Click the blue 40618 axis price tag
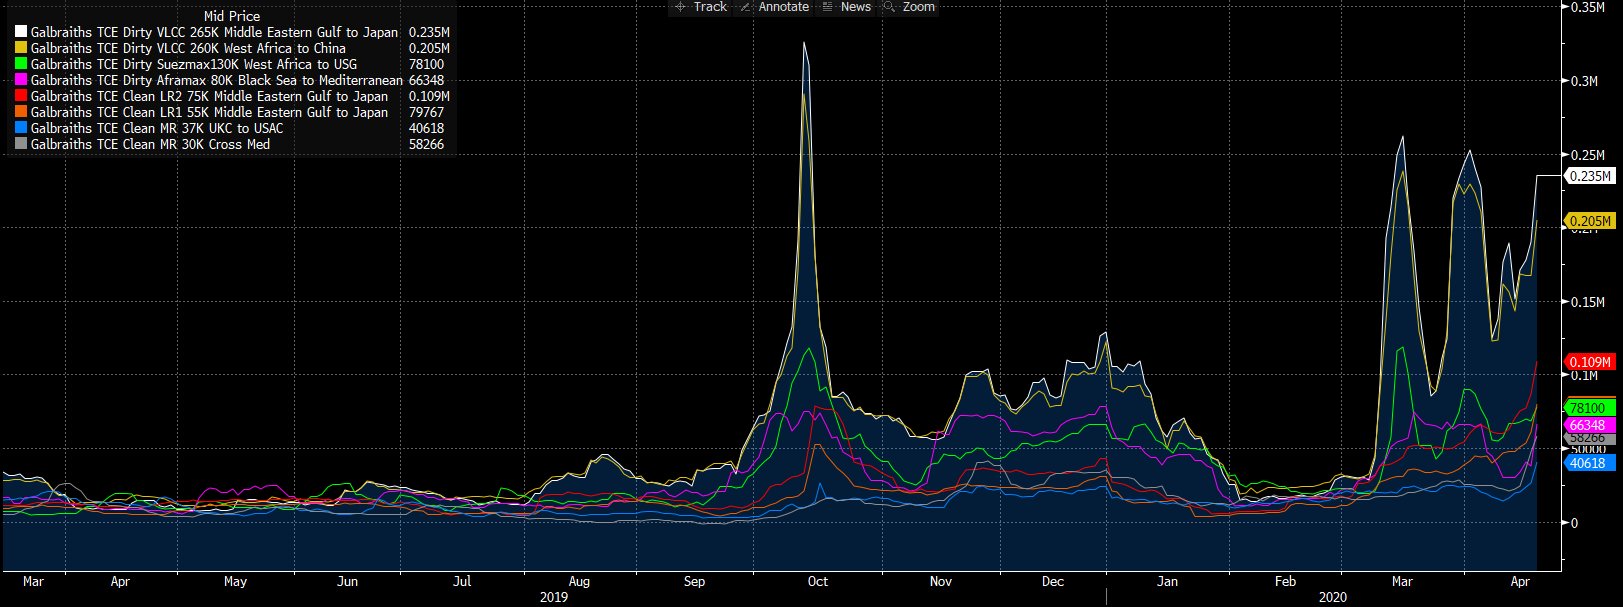The height and width of the screenshot is (607, 1623). pos(1588,463)
